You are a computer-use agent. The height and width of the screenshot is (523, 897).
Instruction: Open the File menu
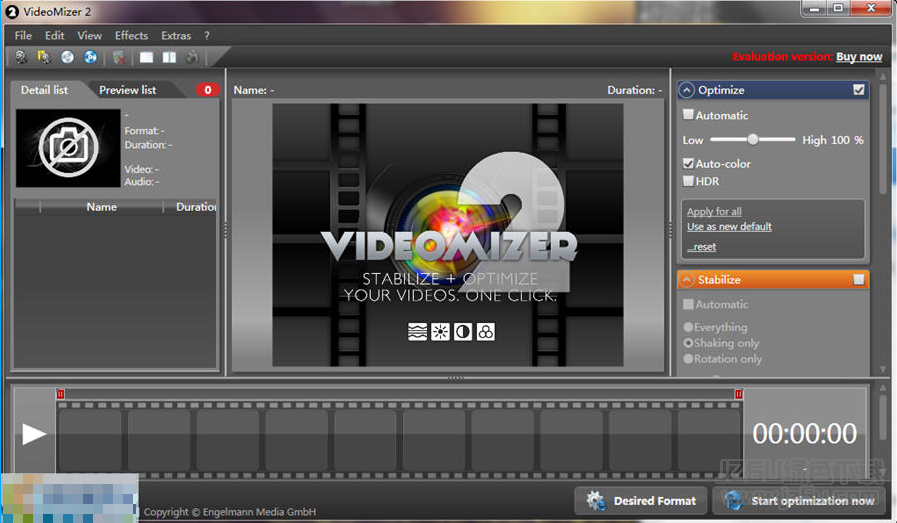click(23, 35)
